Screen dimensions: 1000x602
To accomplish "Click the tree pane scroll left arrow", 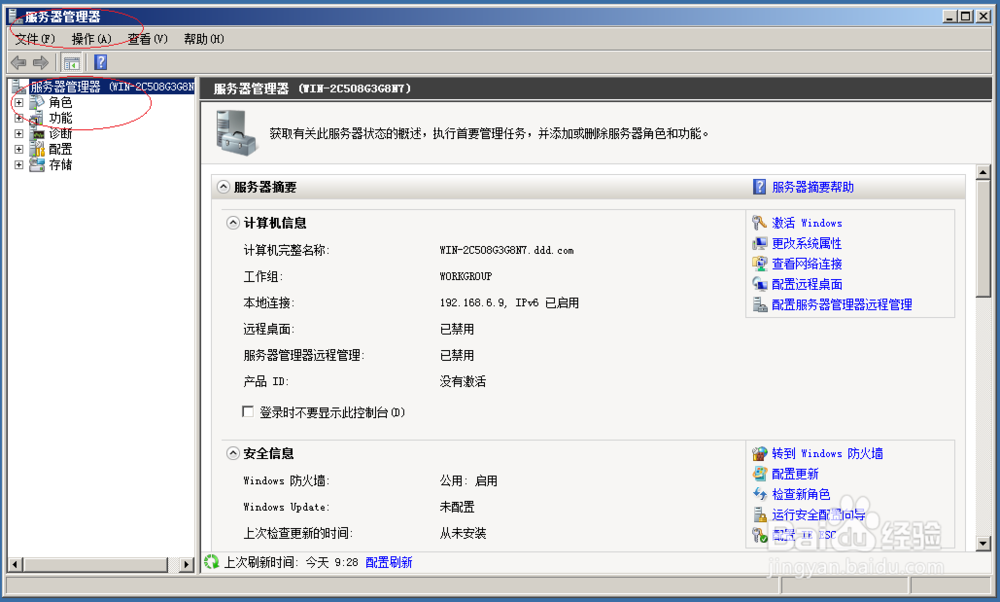I will tap(17, 564).
